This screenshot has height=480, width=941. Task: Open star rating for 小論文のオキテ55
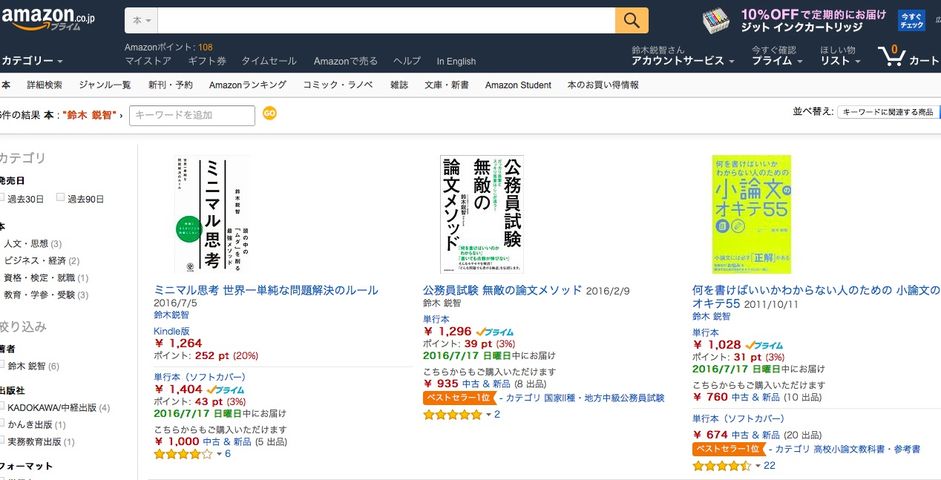tap(721, 466)
